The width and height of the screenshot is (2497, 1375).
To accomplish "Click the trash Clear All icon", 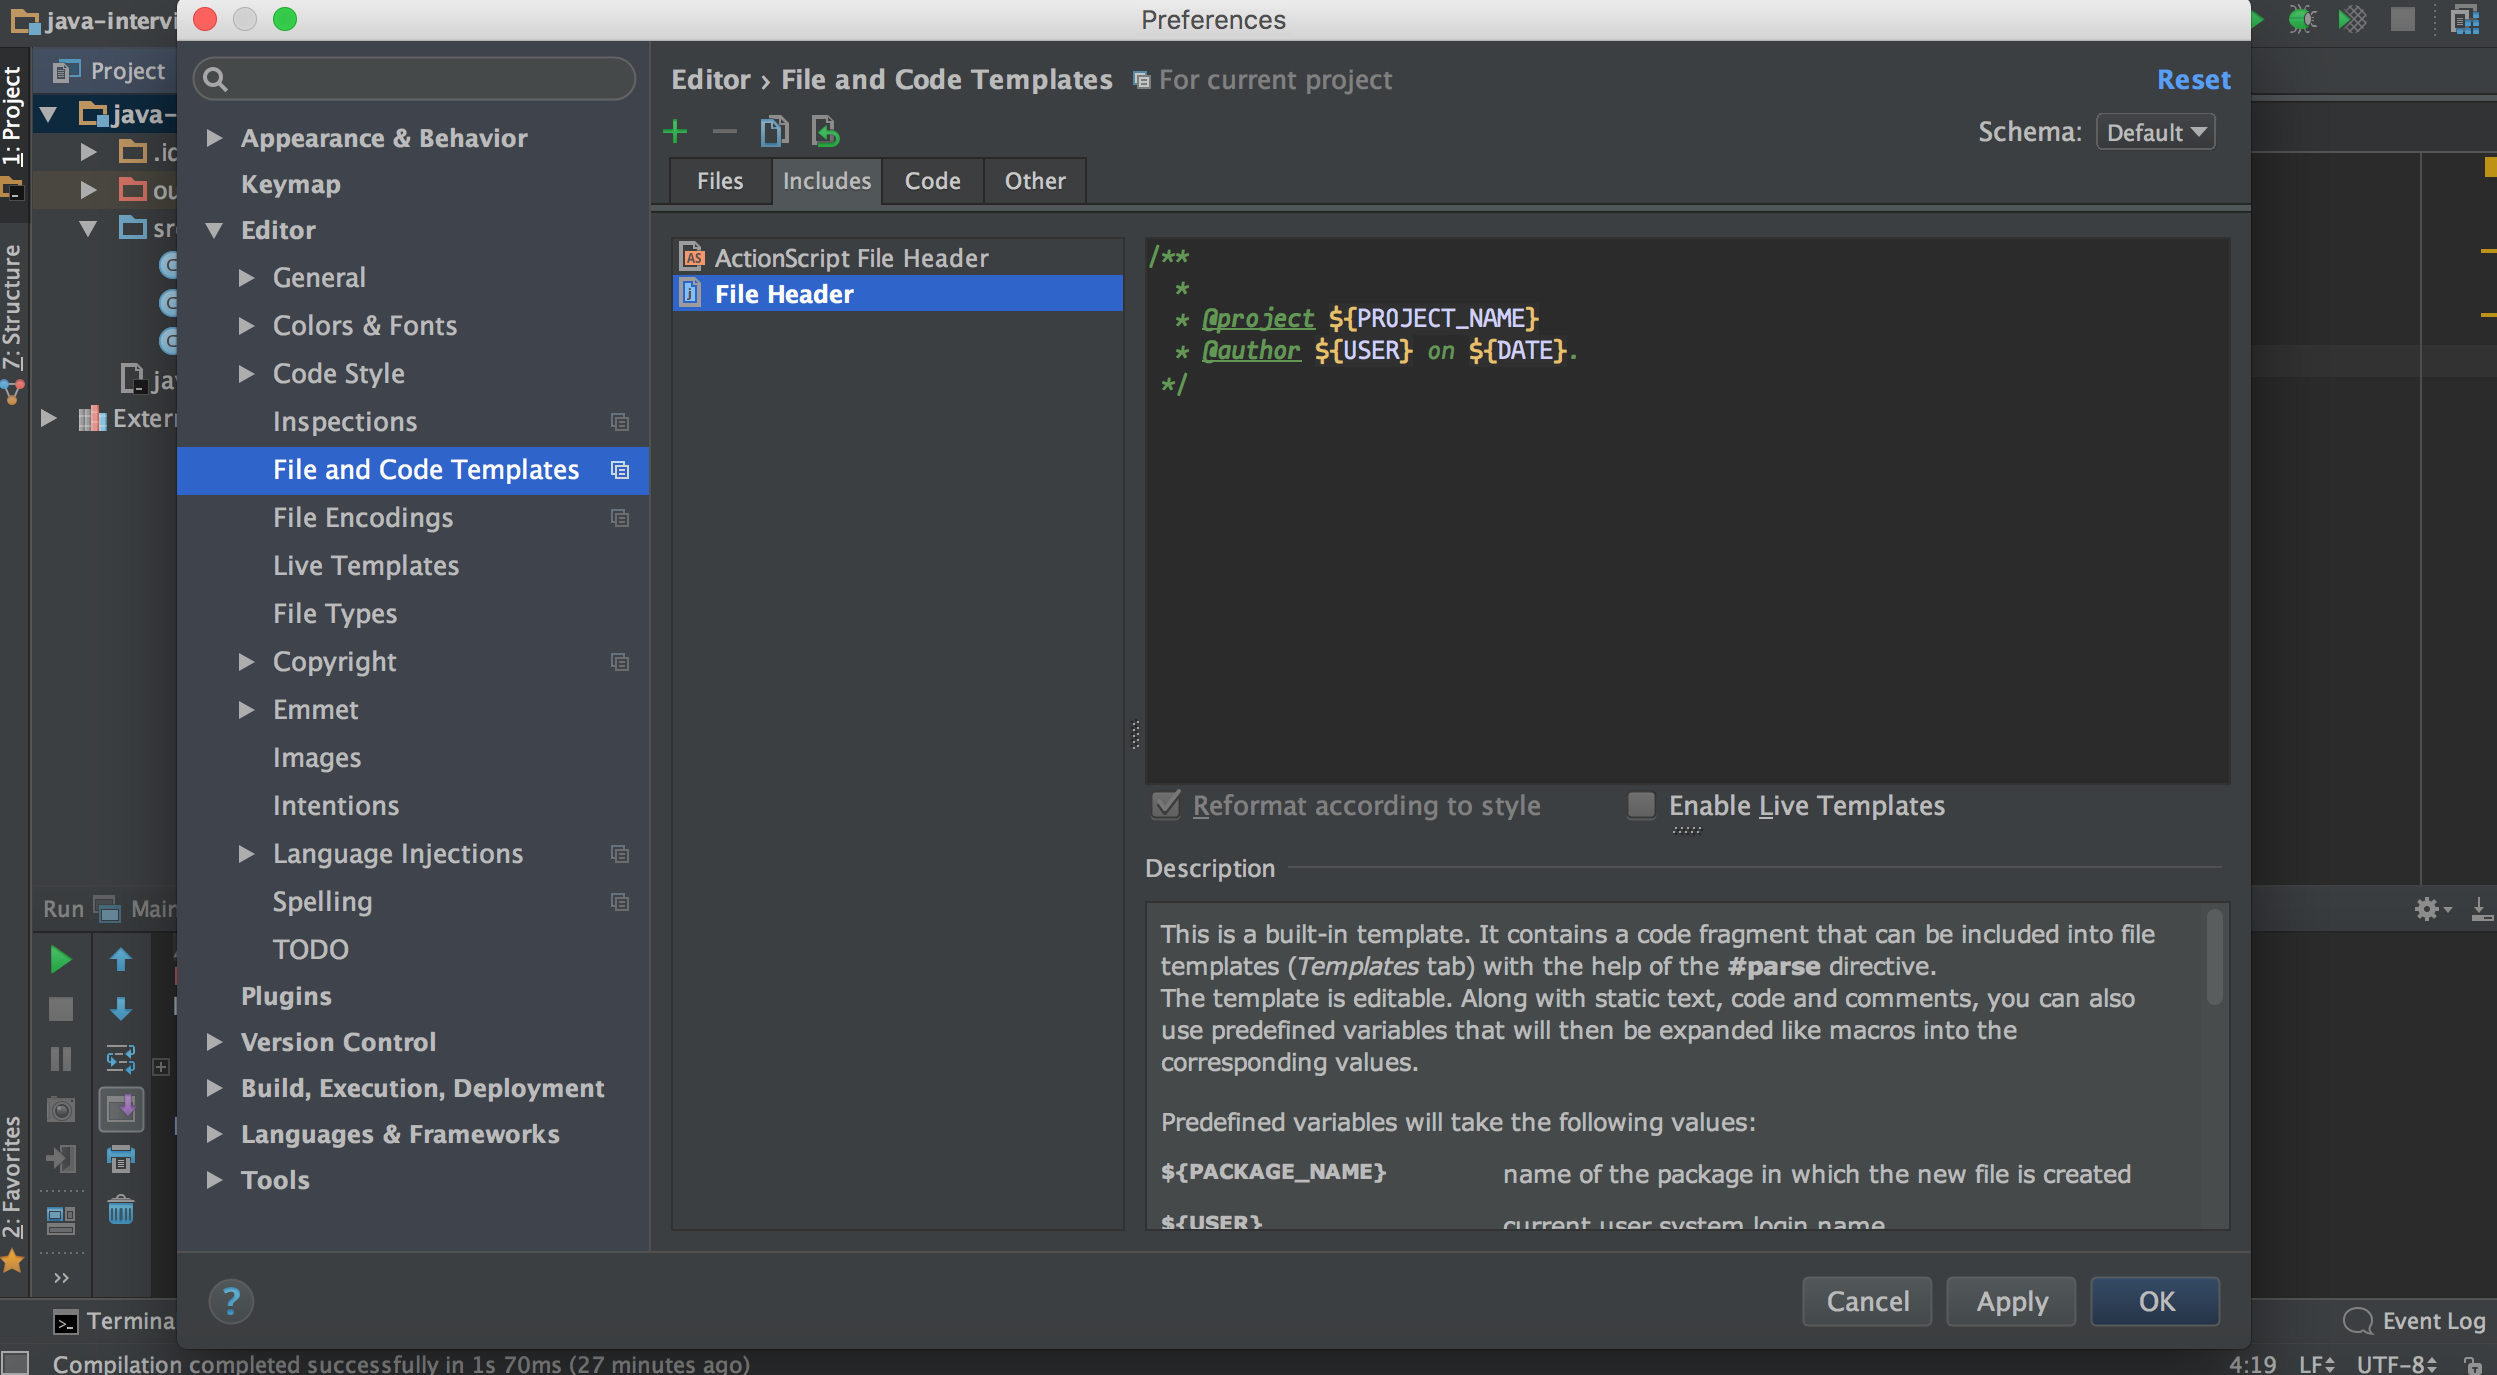I will (x=121, y=1210).
